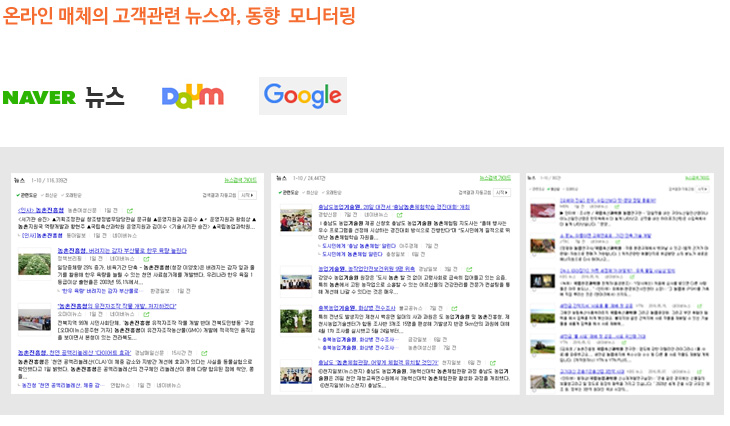This screenshot has height=426, width=730.
Task: Open last headline in right news panel
Action: [x=592, y=372]
